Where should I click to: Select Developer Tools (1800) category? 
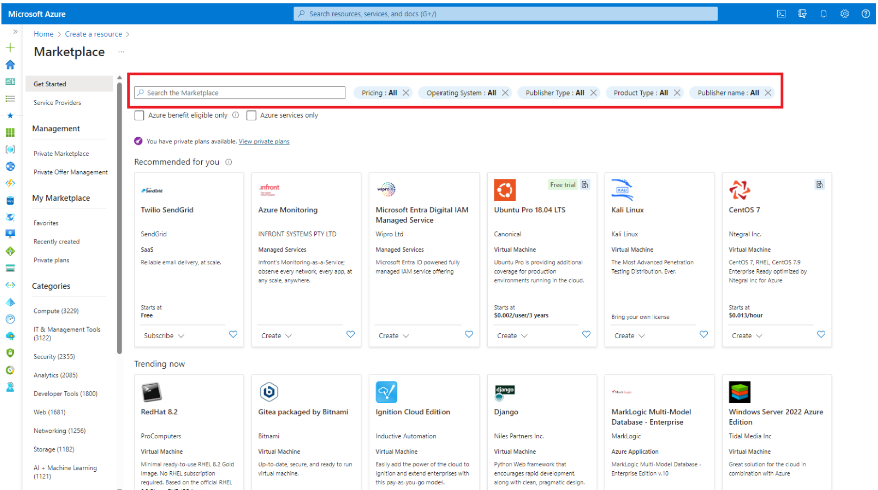[66, 394]
